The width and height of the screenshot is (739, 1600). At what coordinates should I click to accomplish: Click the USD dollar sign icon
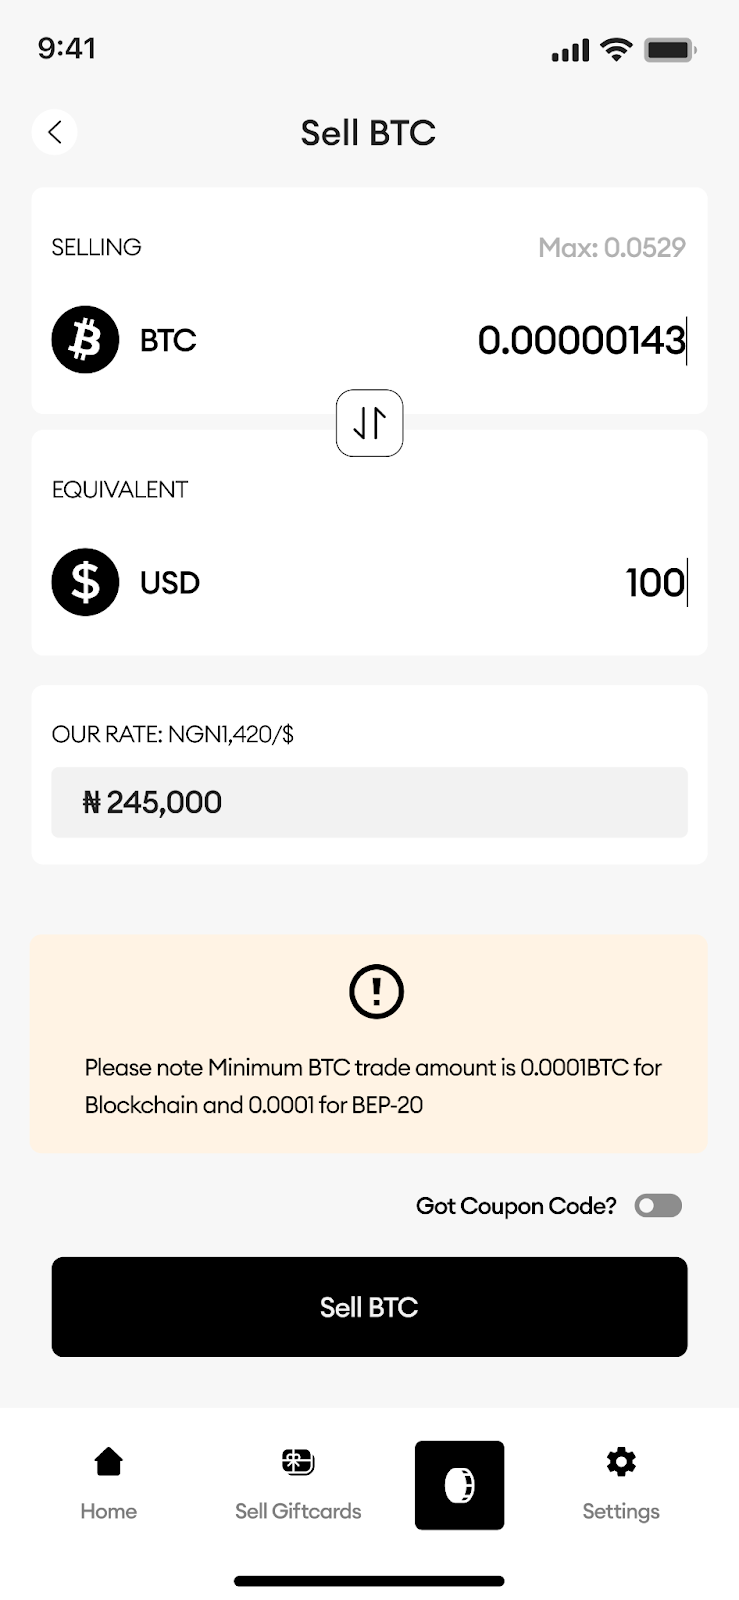coord(85,582)
